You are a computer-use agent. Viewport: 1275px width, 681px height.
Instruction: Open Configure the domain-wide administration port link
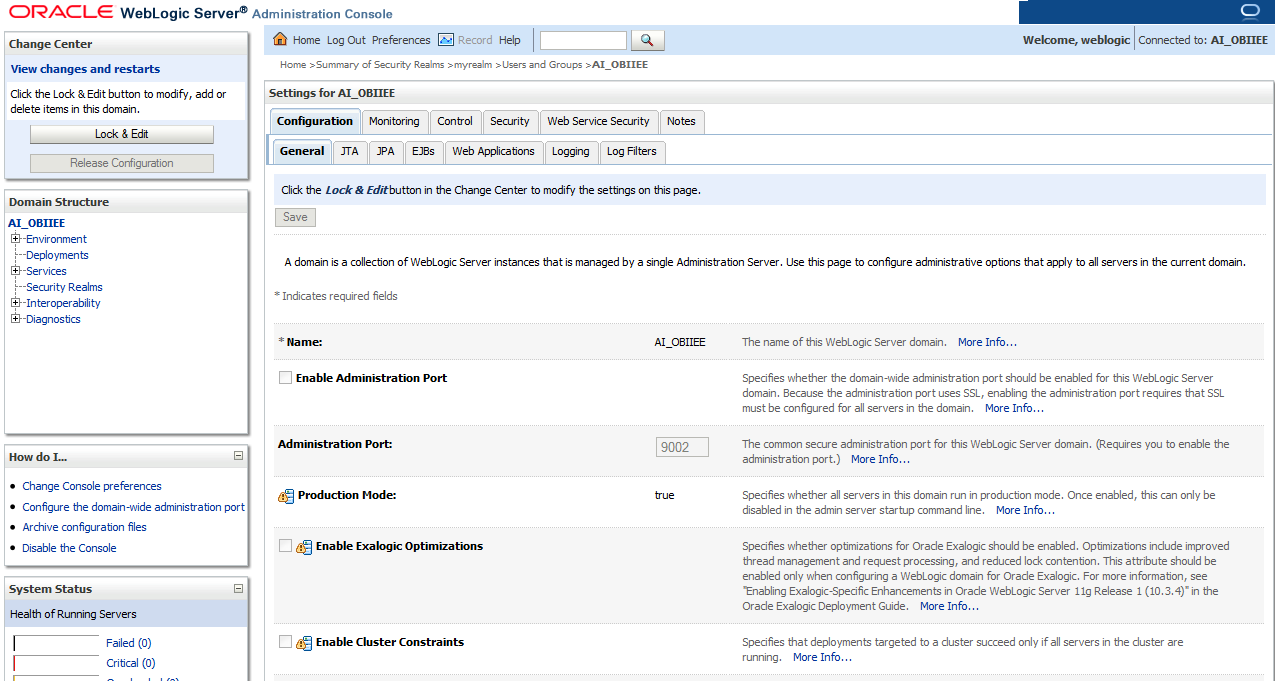134,507
